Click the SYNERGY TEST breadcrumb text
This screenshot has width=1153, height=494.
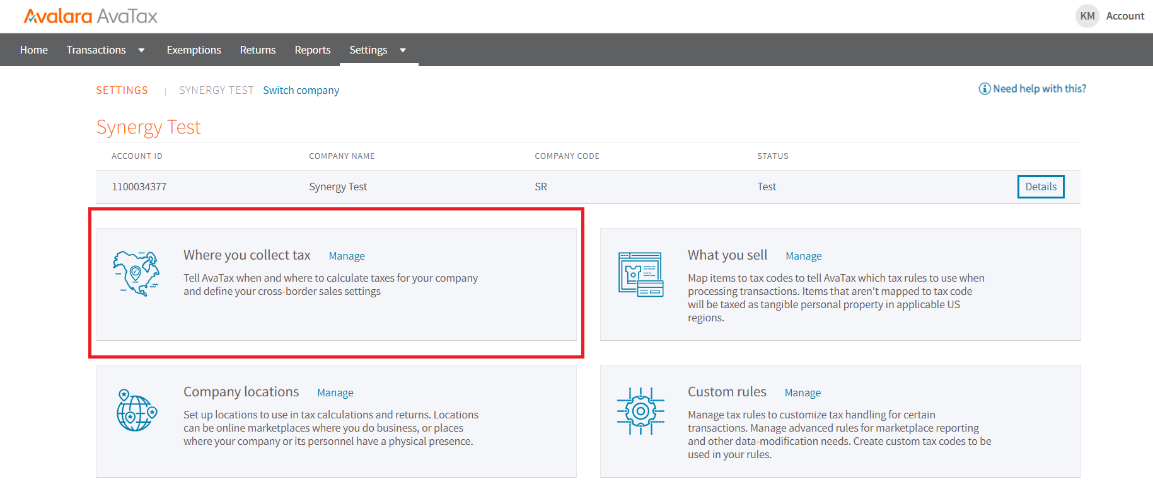point(216,90)
